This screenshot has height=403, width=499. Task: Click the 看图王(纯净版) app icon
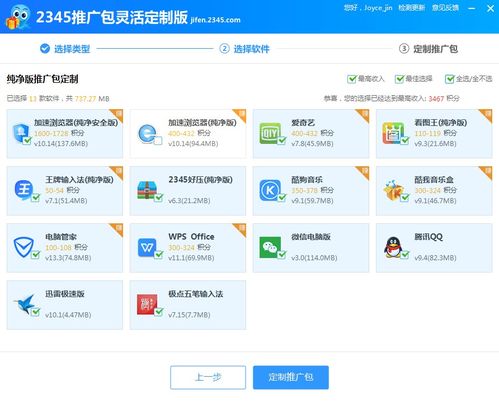[x=393, y=133]
